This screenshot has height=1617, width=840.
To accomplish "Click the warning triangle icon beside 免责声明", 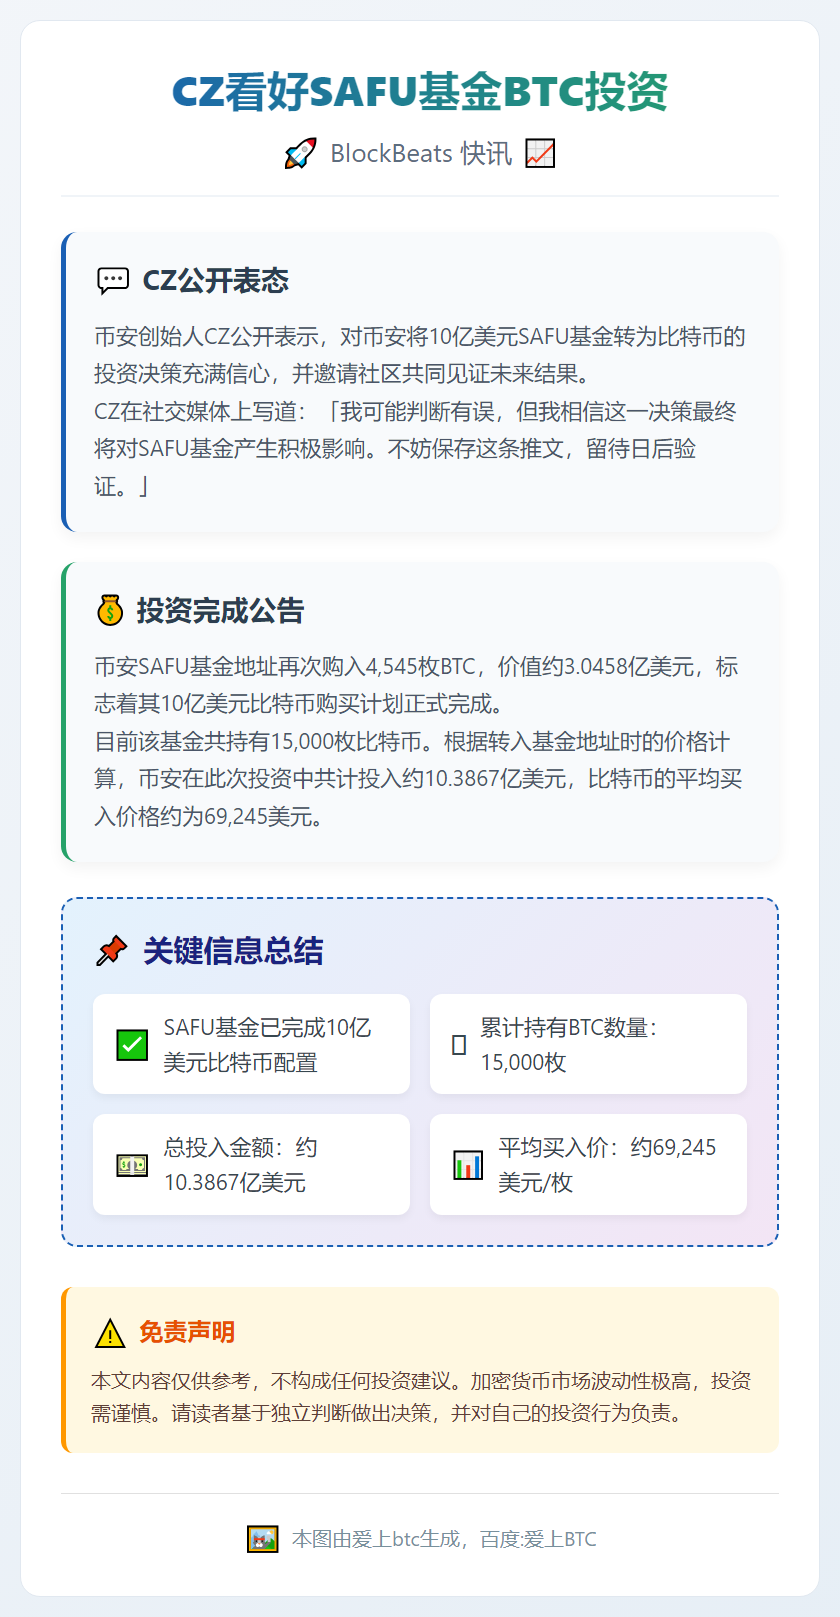I will [109, 1333].
